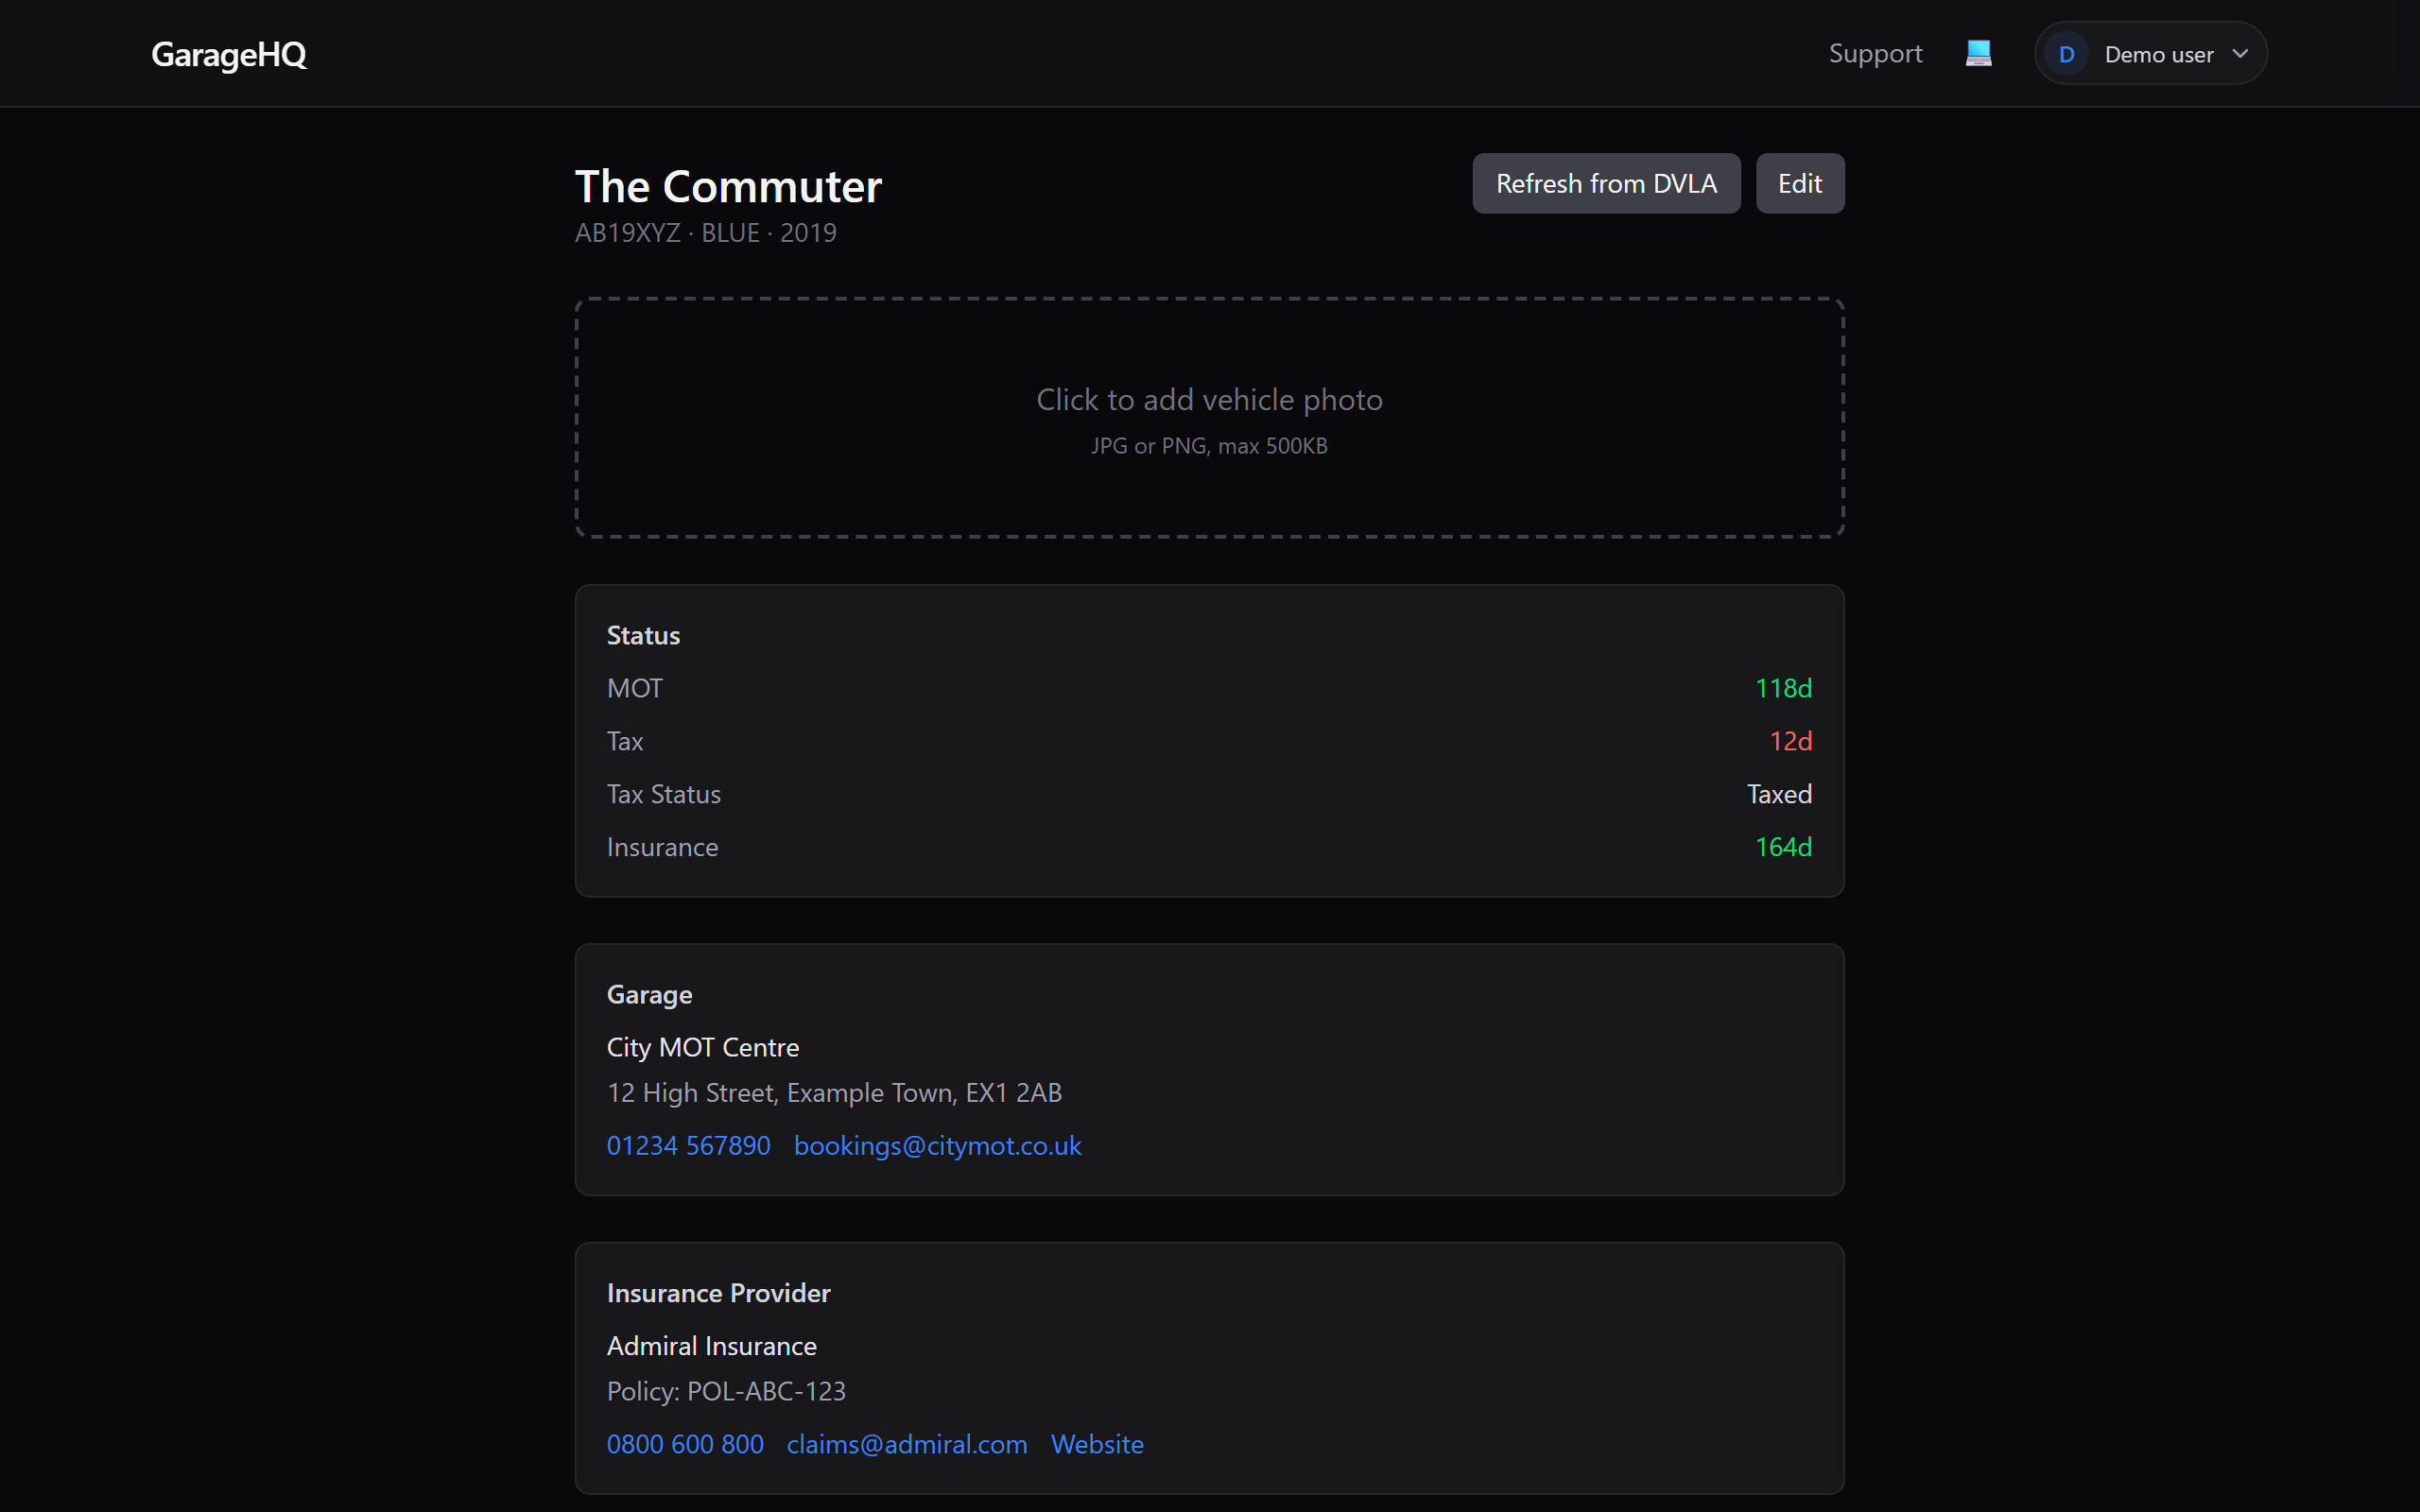Click the Insurance value 164d
Image resolution: width=2420 pixels, height=1512 pixels.
tap(1783, 846)
